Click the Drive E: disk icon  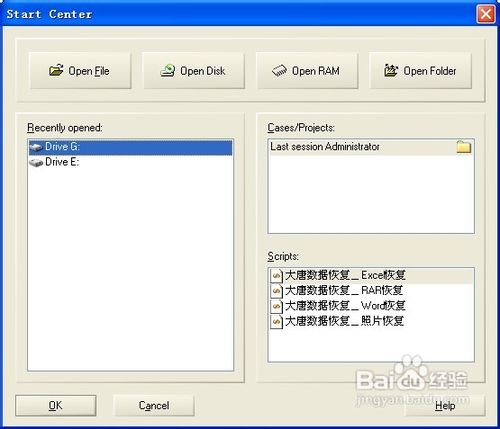tap(36, 162)
